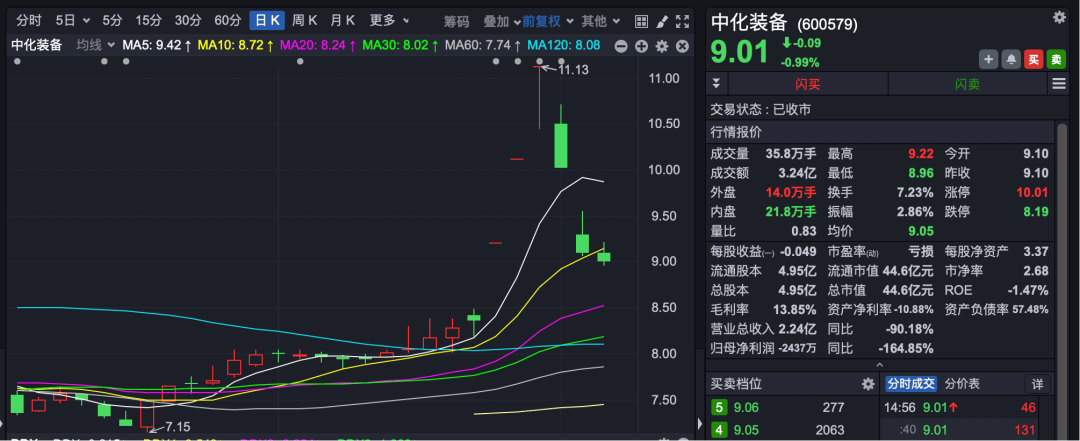Click the 交易状态:已收市 status text
This screenshot has height=441, width=1080.
(x=760, y=110)
